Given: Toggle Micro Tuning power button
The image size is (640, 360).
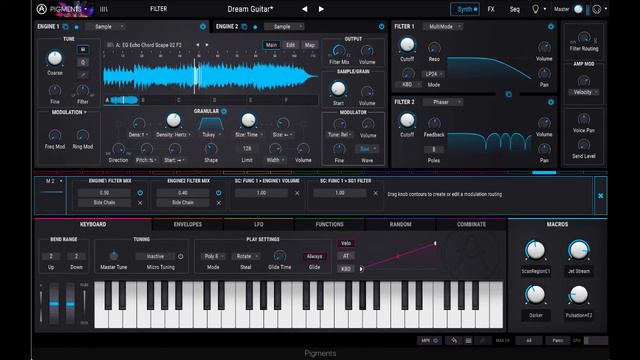Looking at the screenshot, I should [x=180, y=256].
